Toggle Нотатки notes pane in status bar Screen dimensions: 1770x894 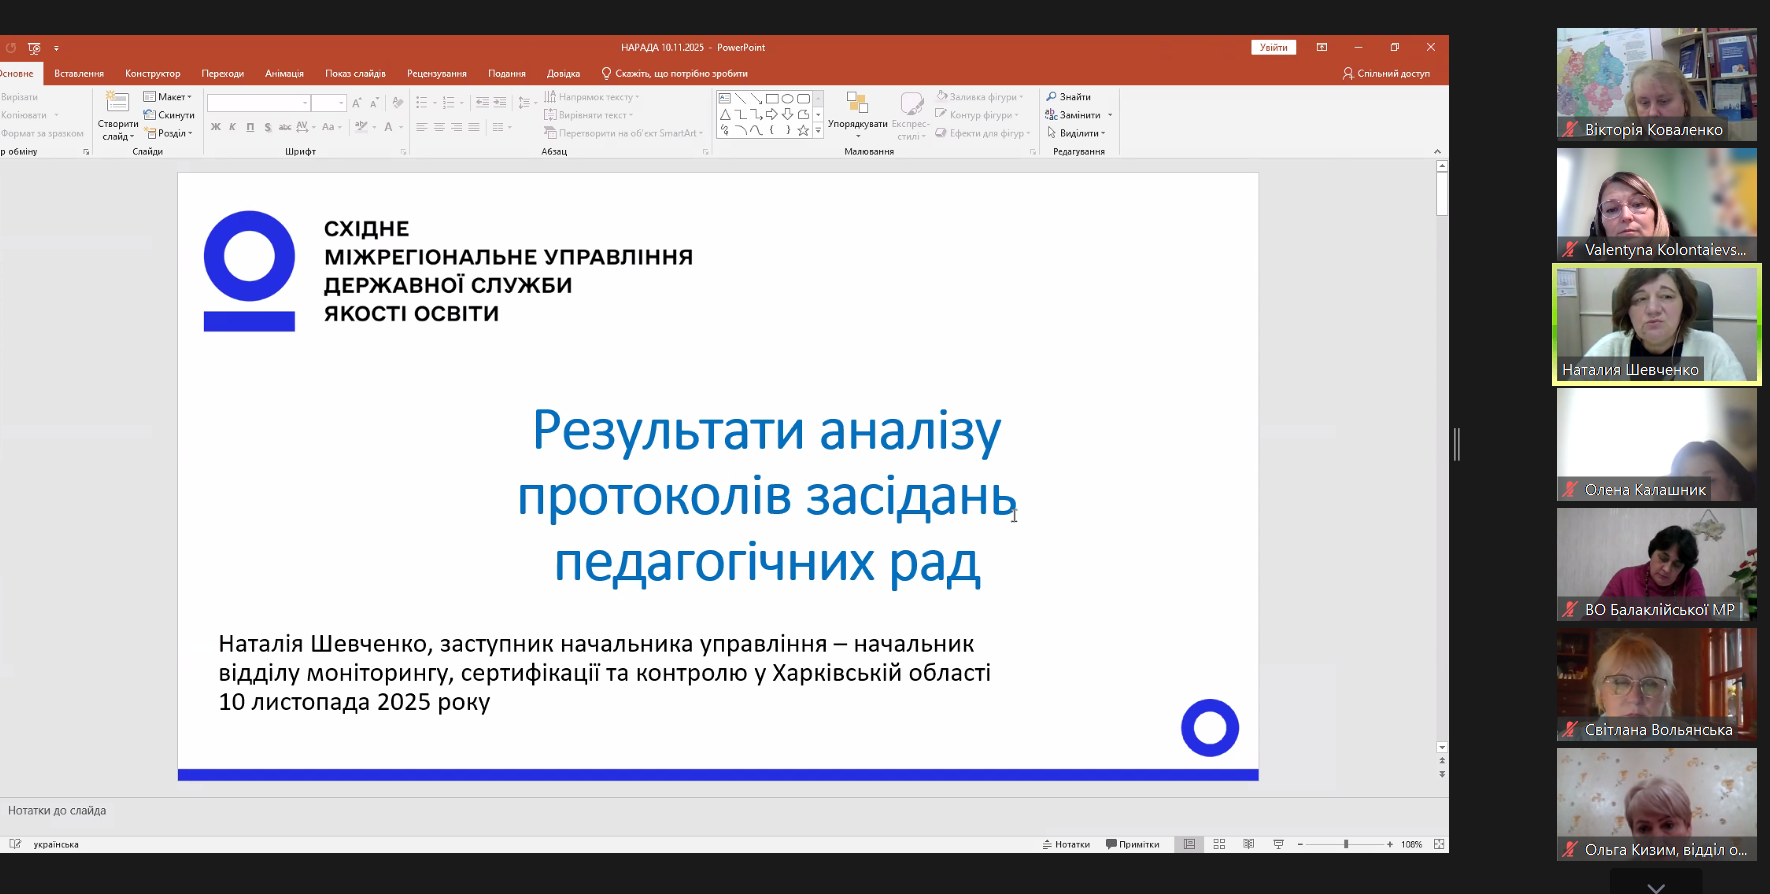click(x=1066, y=844)
